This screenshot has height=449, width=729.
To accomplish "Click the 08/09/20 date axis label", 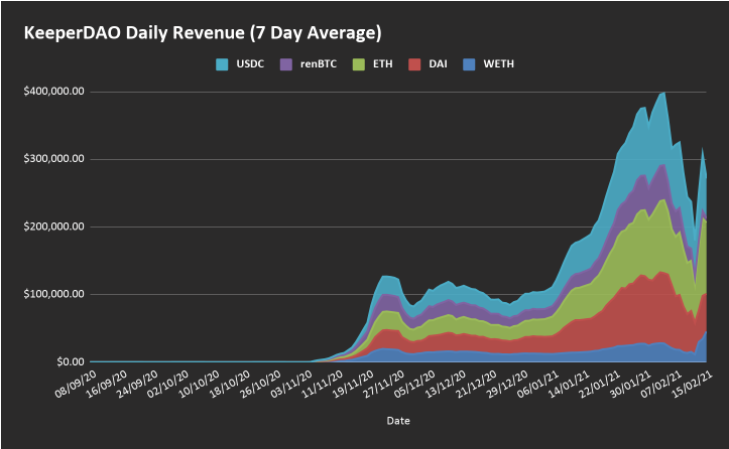I will tap(76, 383).
